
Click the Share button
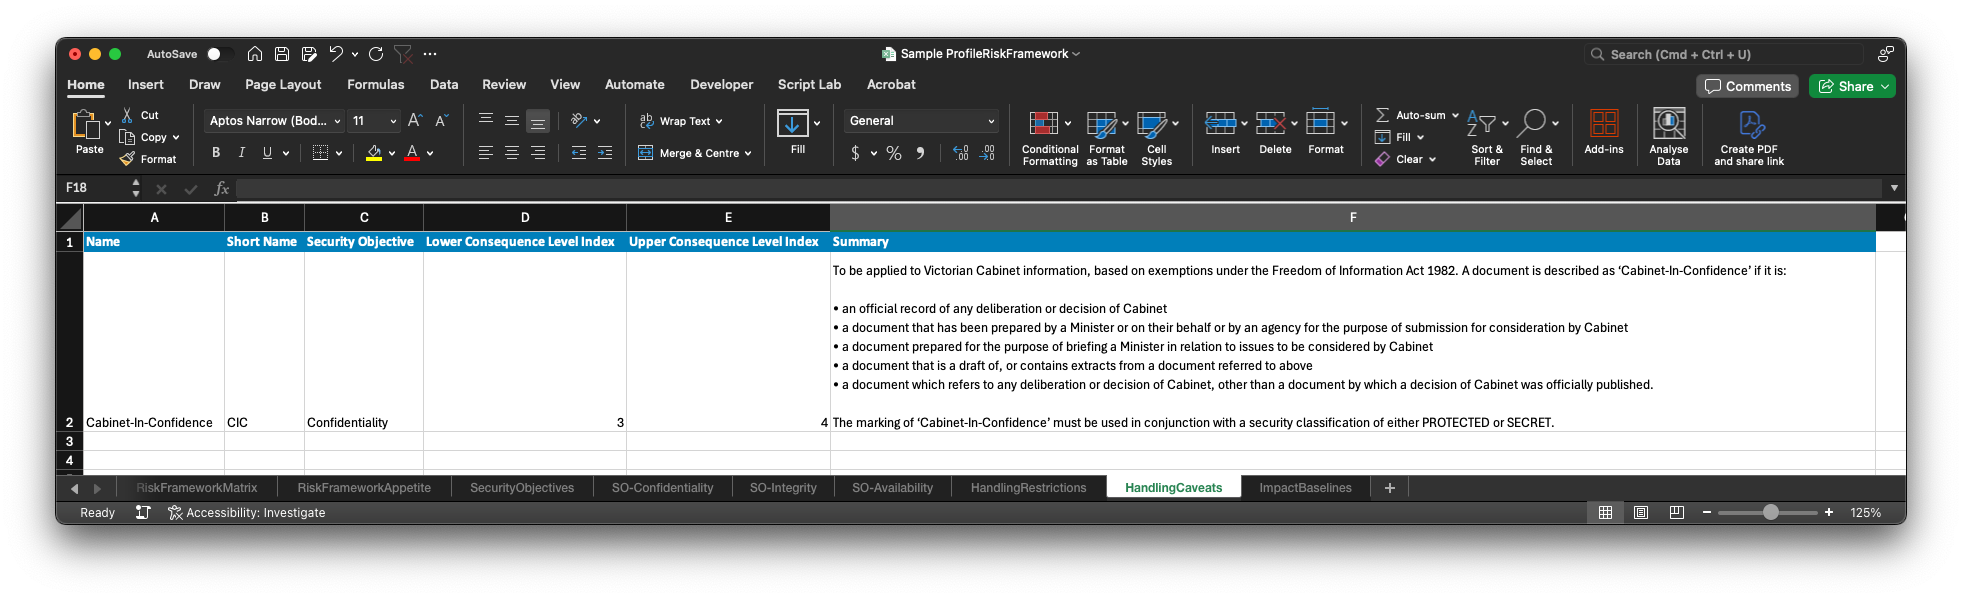pyautogui.click(x=1851, y=86)
